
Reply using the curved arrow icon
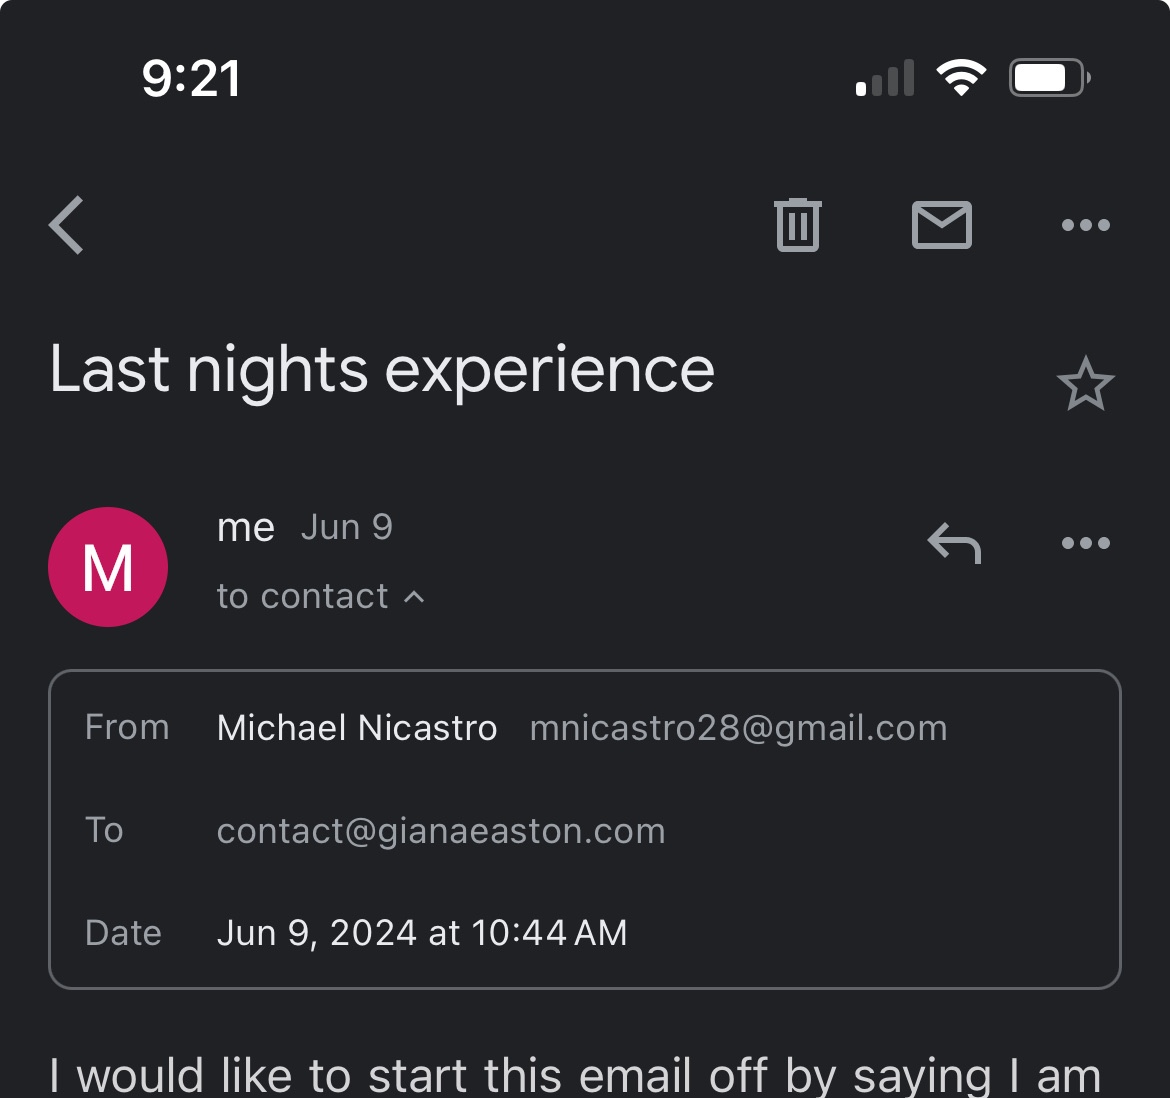point(954,544)
